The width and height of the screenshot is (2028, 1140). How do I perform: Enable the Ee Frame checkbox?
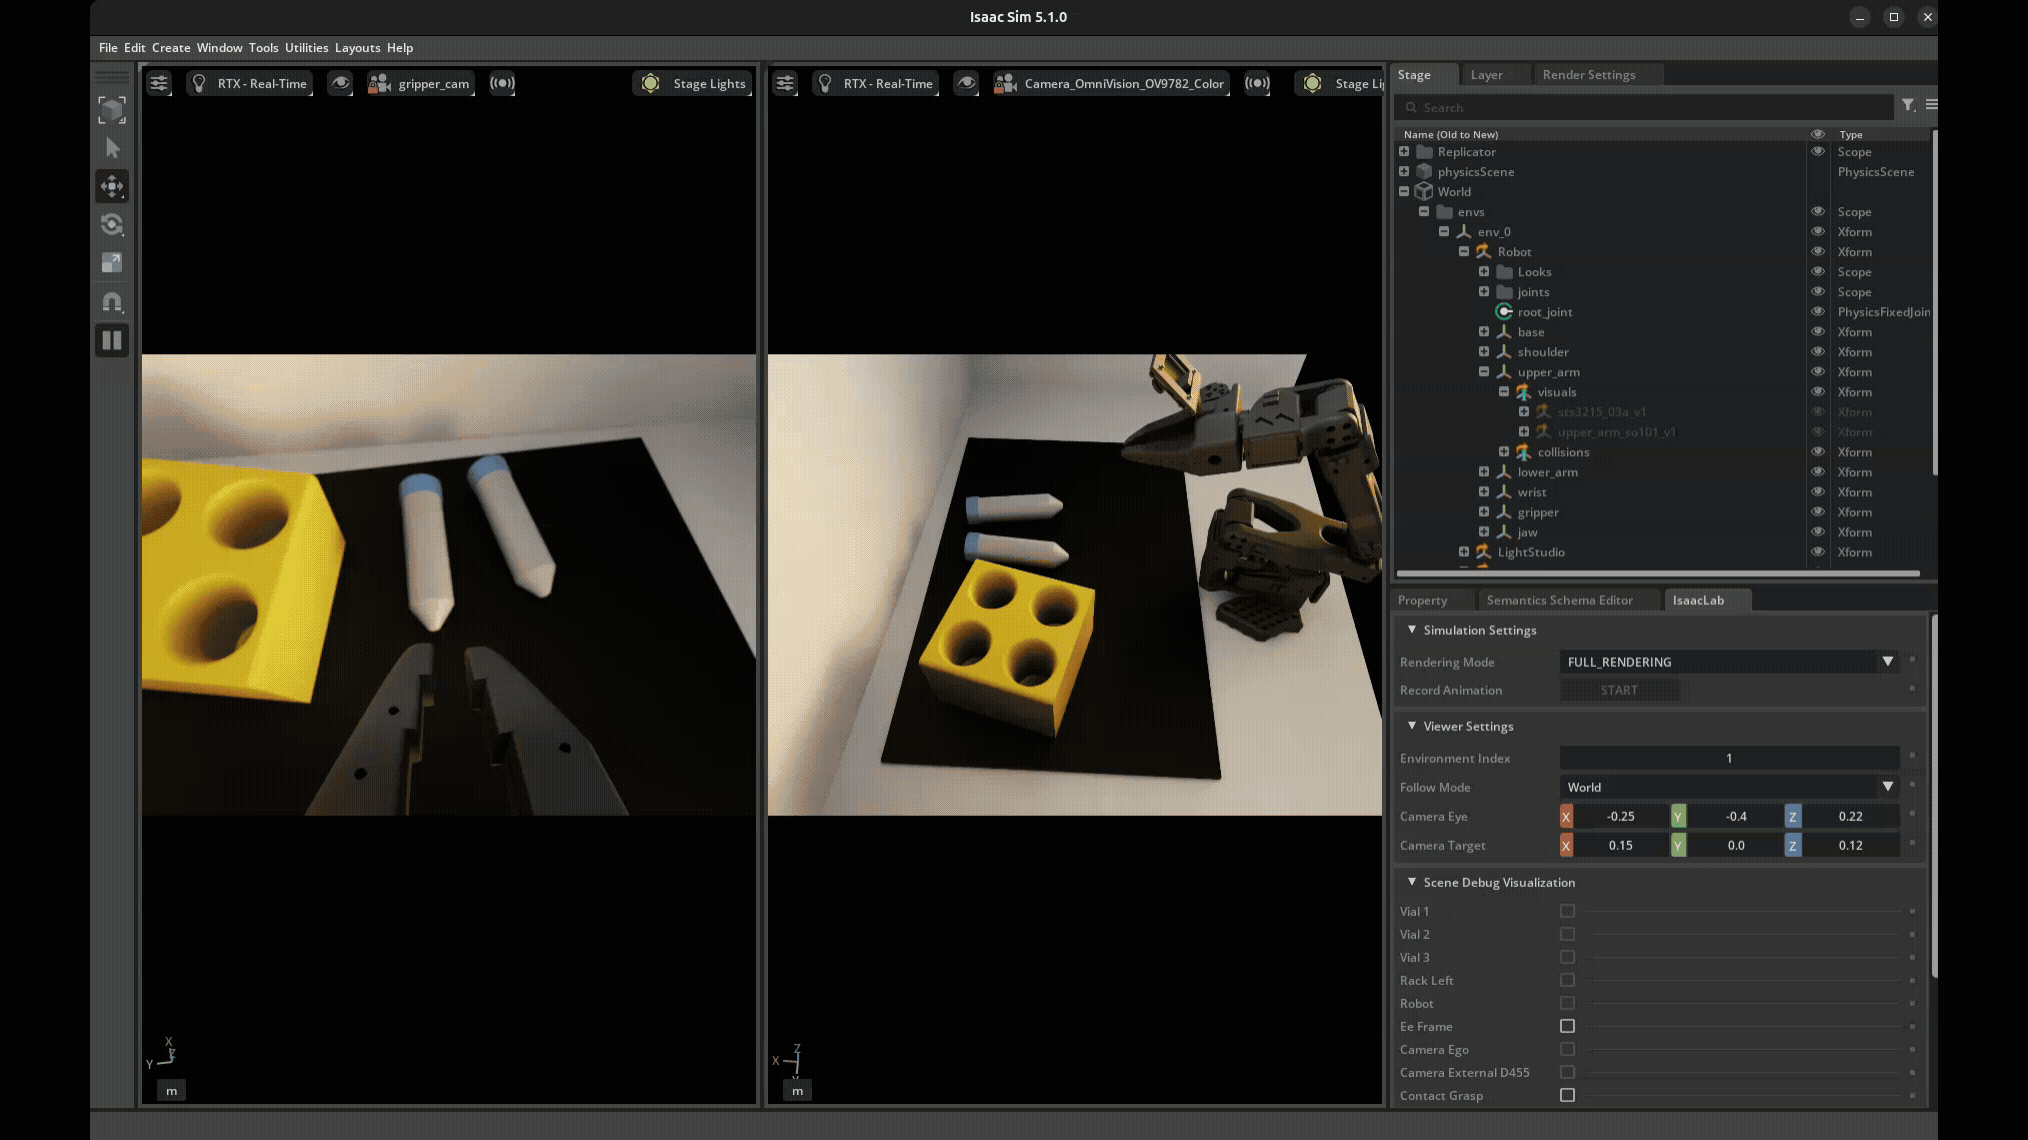1567,1026
